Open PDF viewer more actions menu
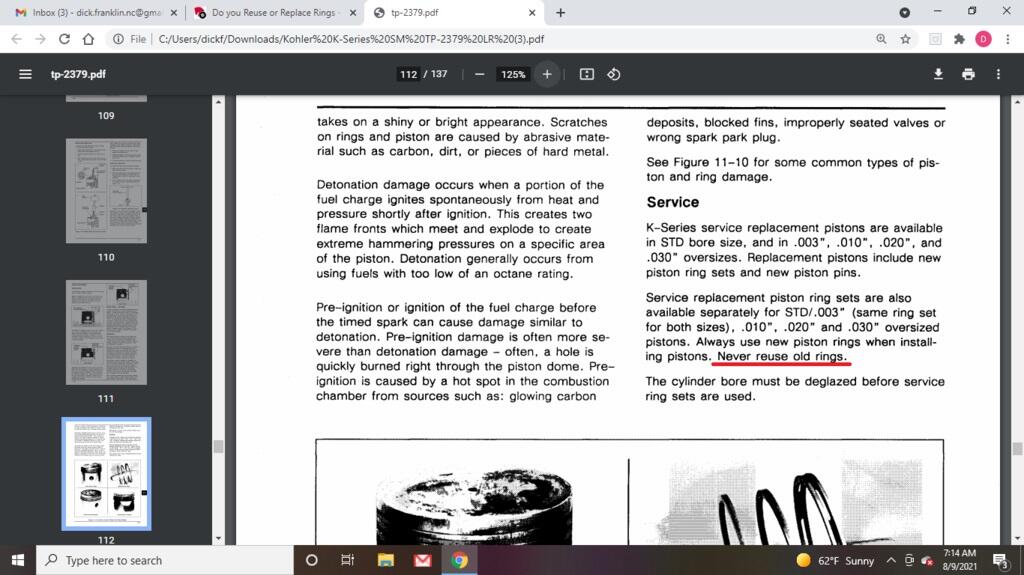Screen dimensions: 1024x575 pos(999,74)
